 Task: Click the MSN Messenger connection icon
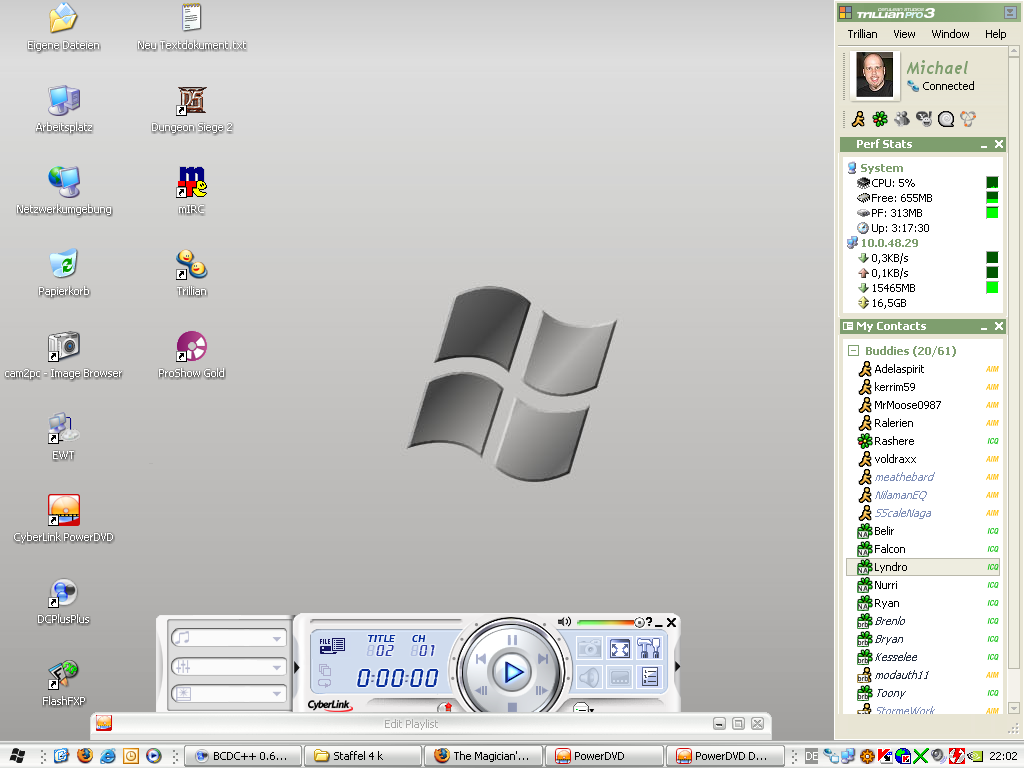tap(902, 119)
